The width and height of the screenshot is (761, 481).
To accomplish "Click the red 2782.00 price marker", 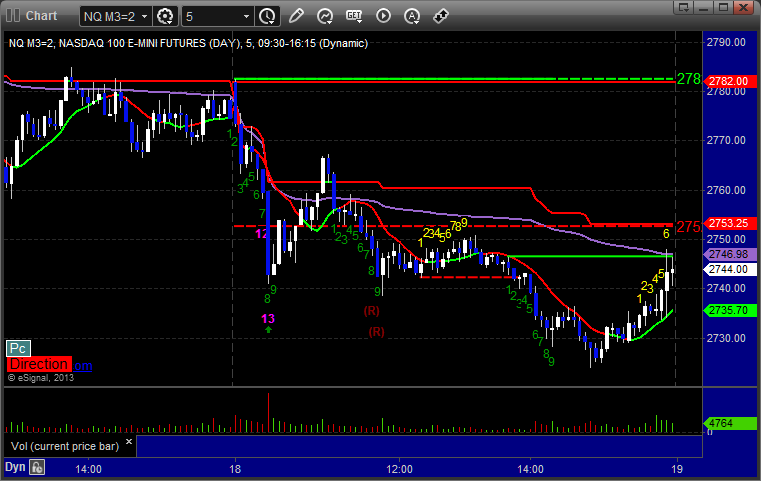I will [x=727, y=81].
